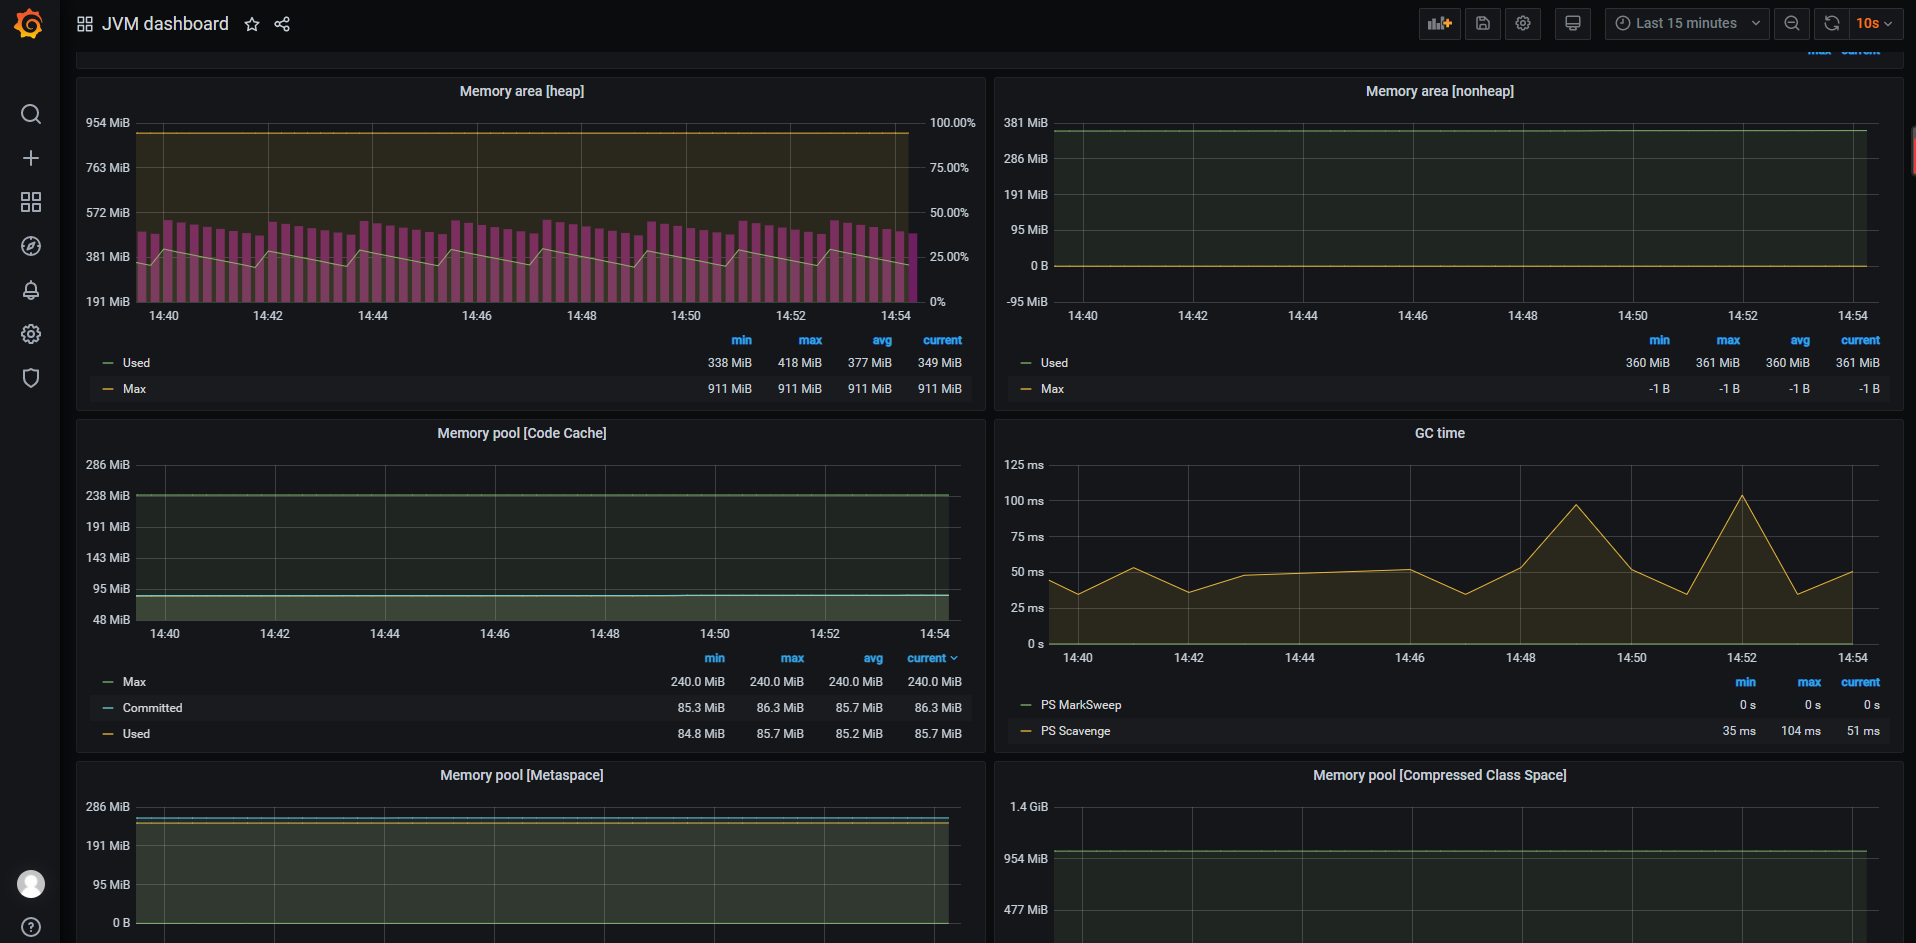This screenshot has height=943, width=1916.
Task: Open color picker for PS Scavenge line
Action: coord(1026,731)
